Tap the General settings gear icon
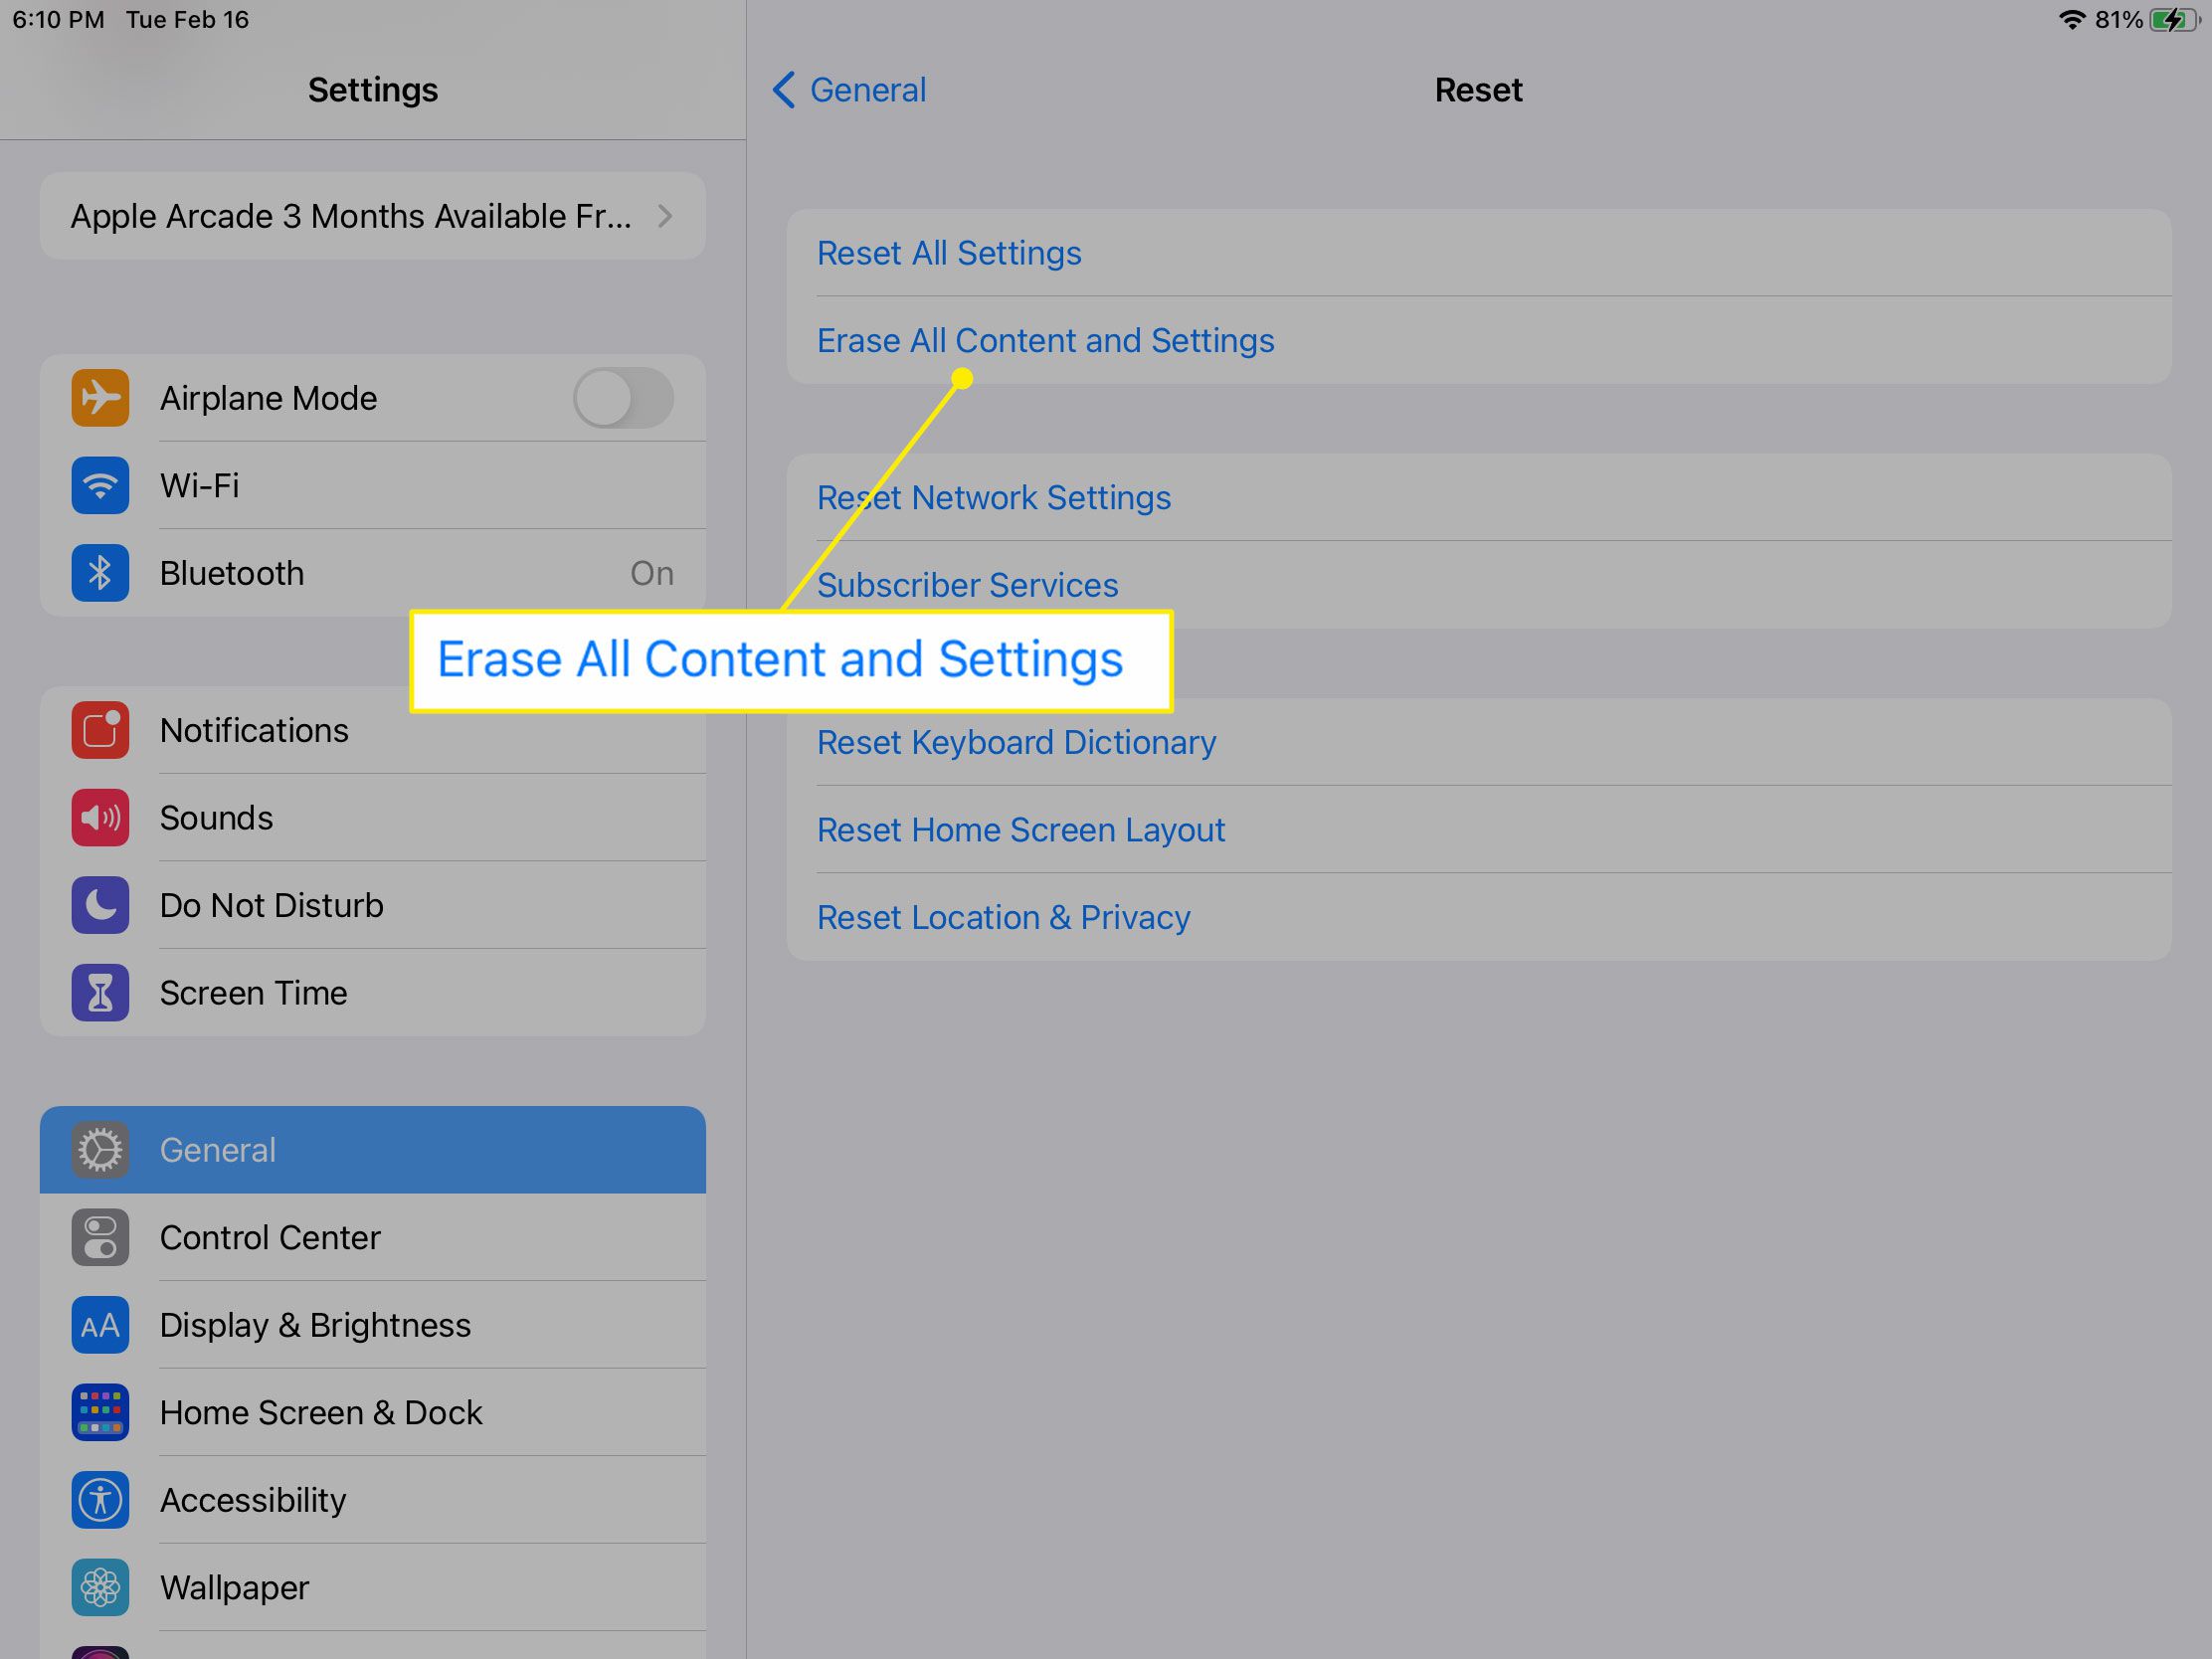The image size is (2212, 1659). coord(99,1149)
